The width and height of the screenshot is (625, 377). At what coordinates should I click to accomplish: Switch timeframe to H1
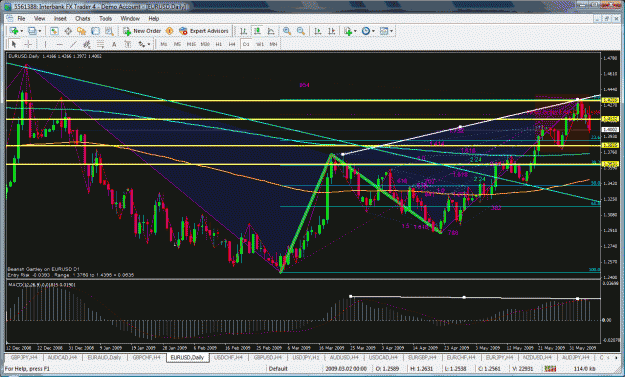218,44
